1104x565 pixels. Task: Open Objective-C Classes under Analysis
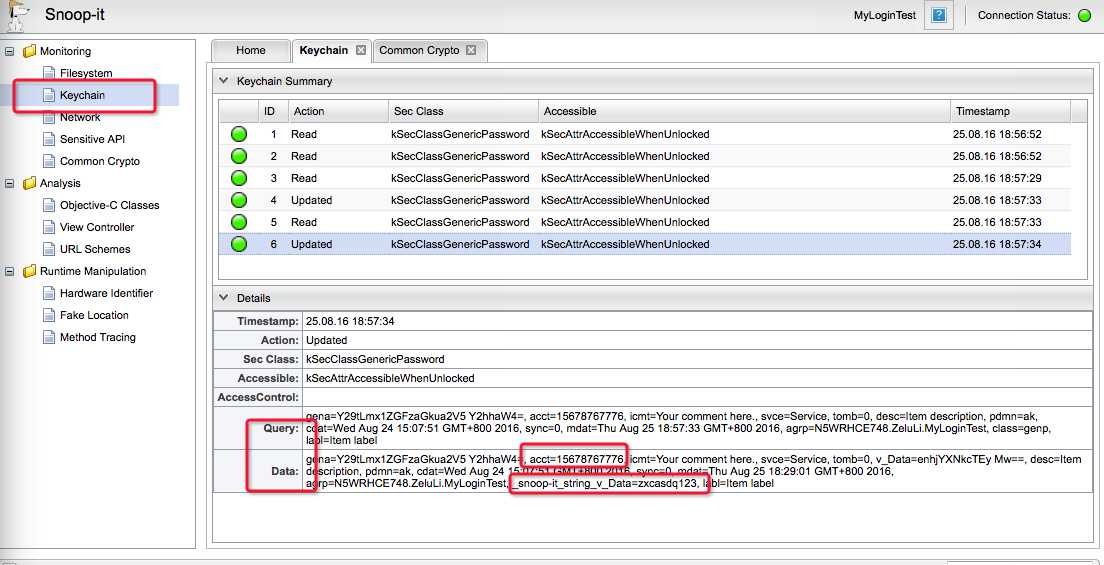(109, 206)
